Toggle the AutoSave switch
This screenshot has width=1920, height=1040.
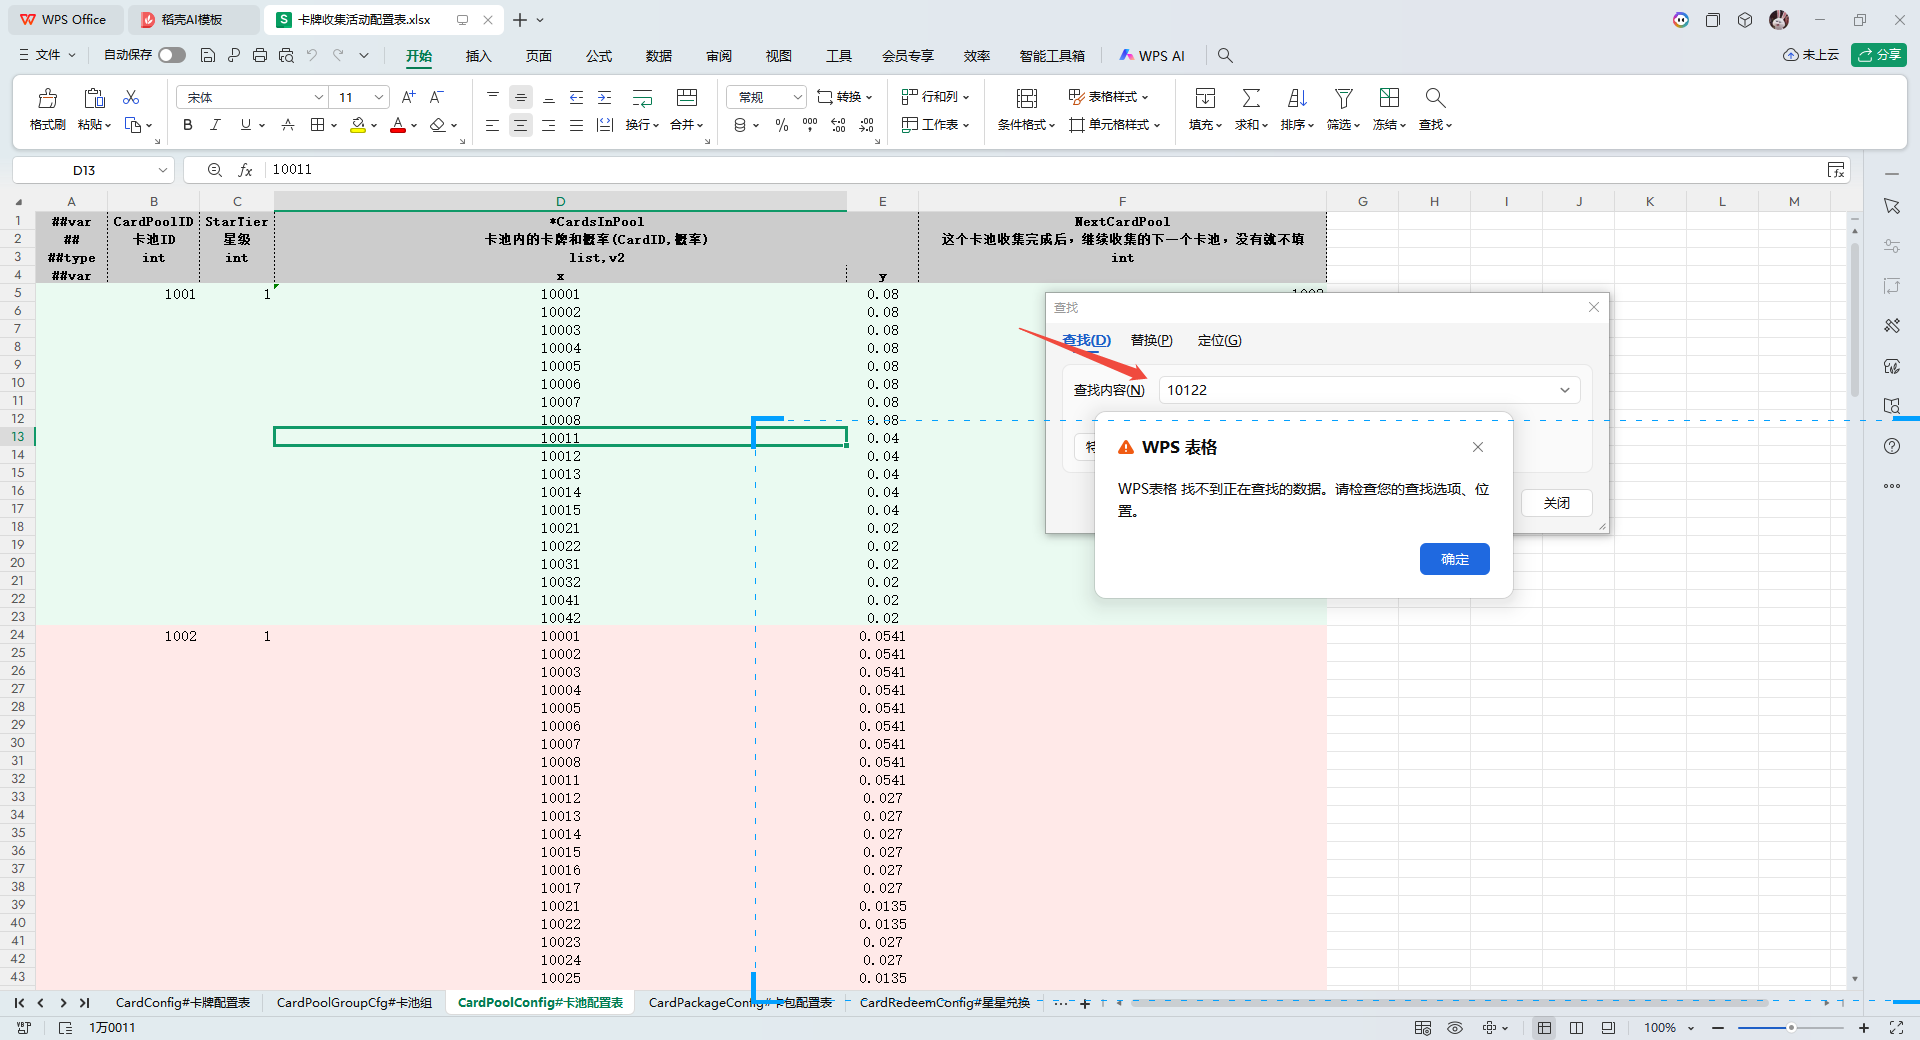click(x=172, y=55)
